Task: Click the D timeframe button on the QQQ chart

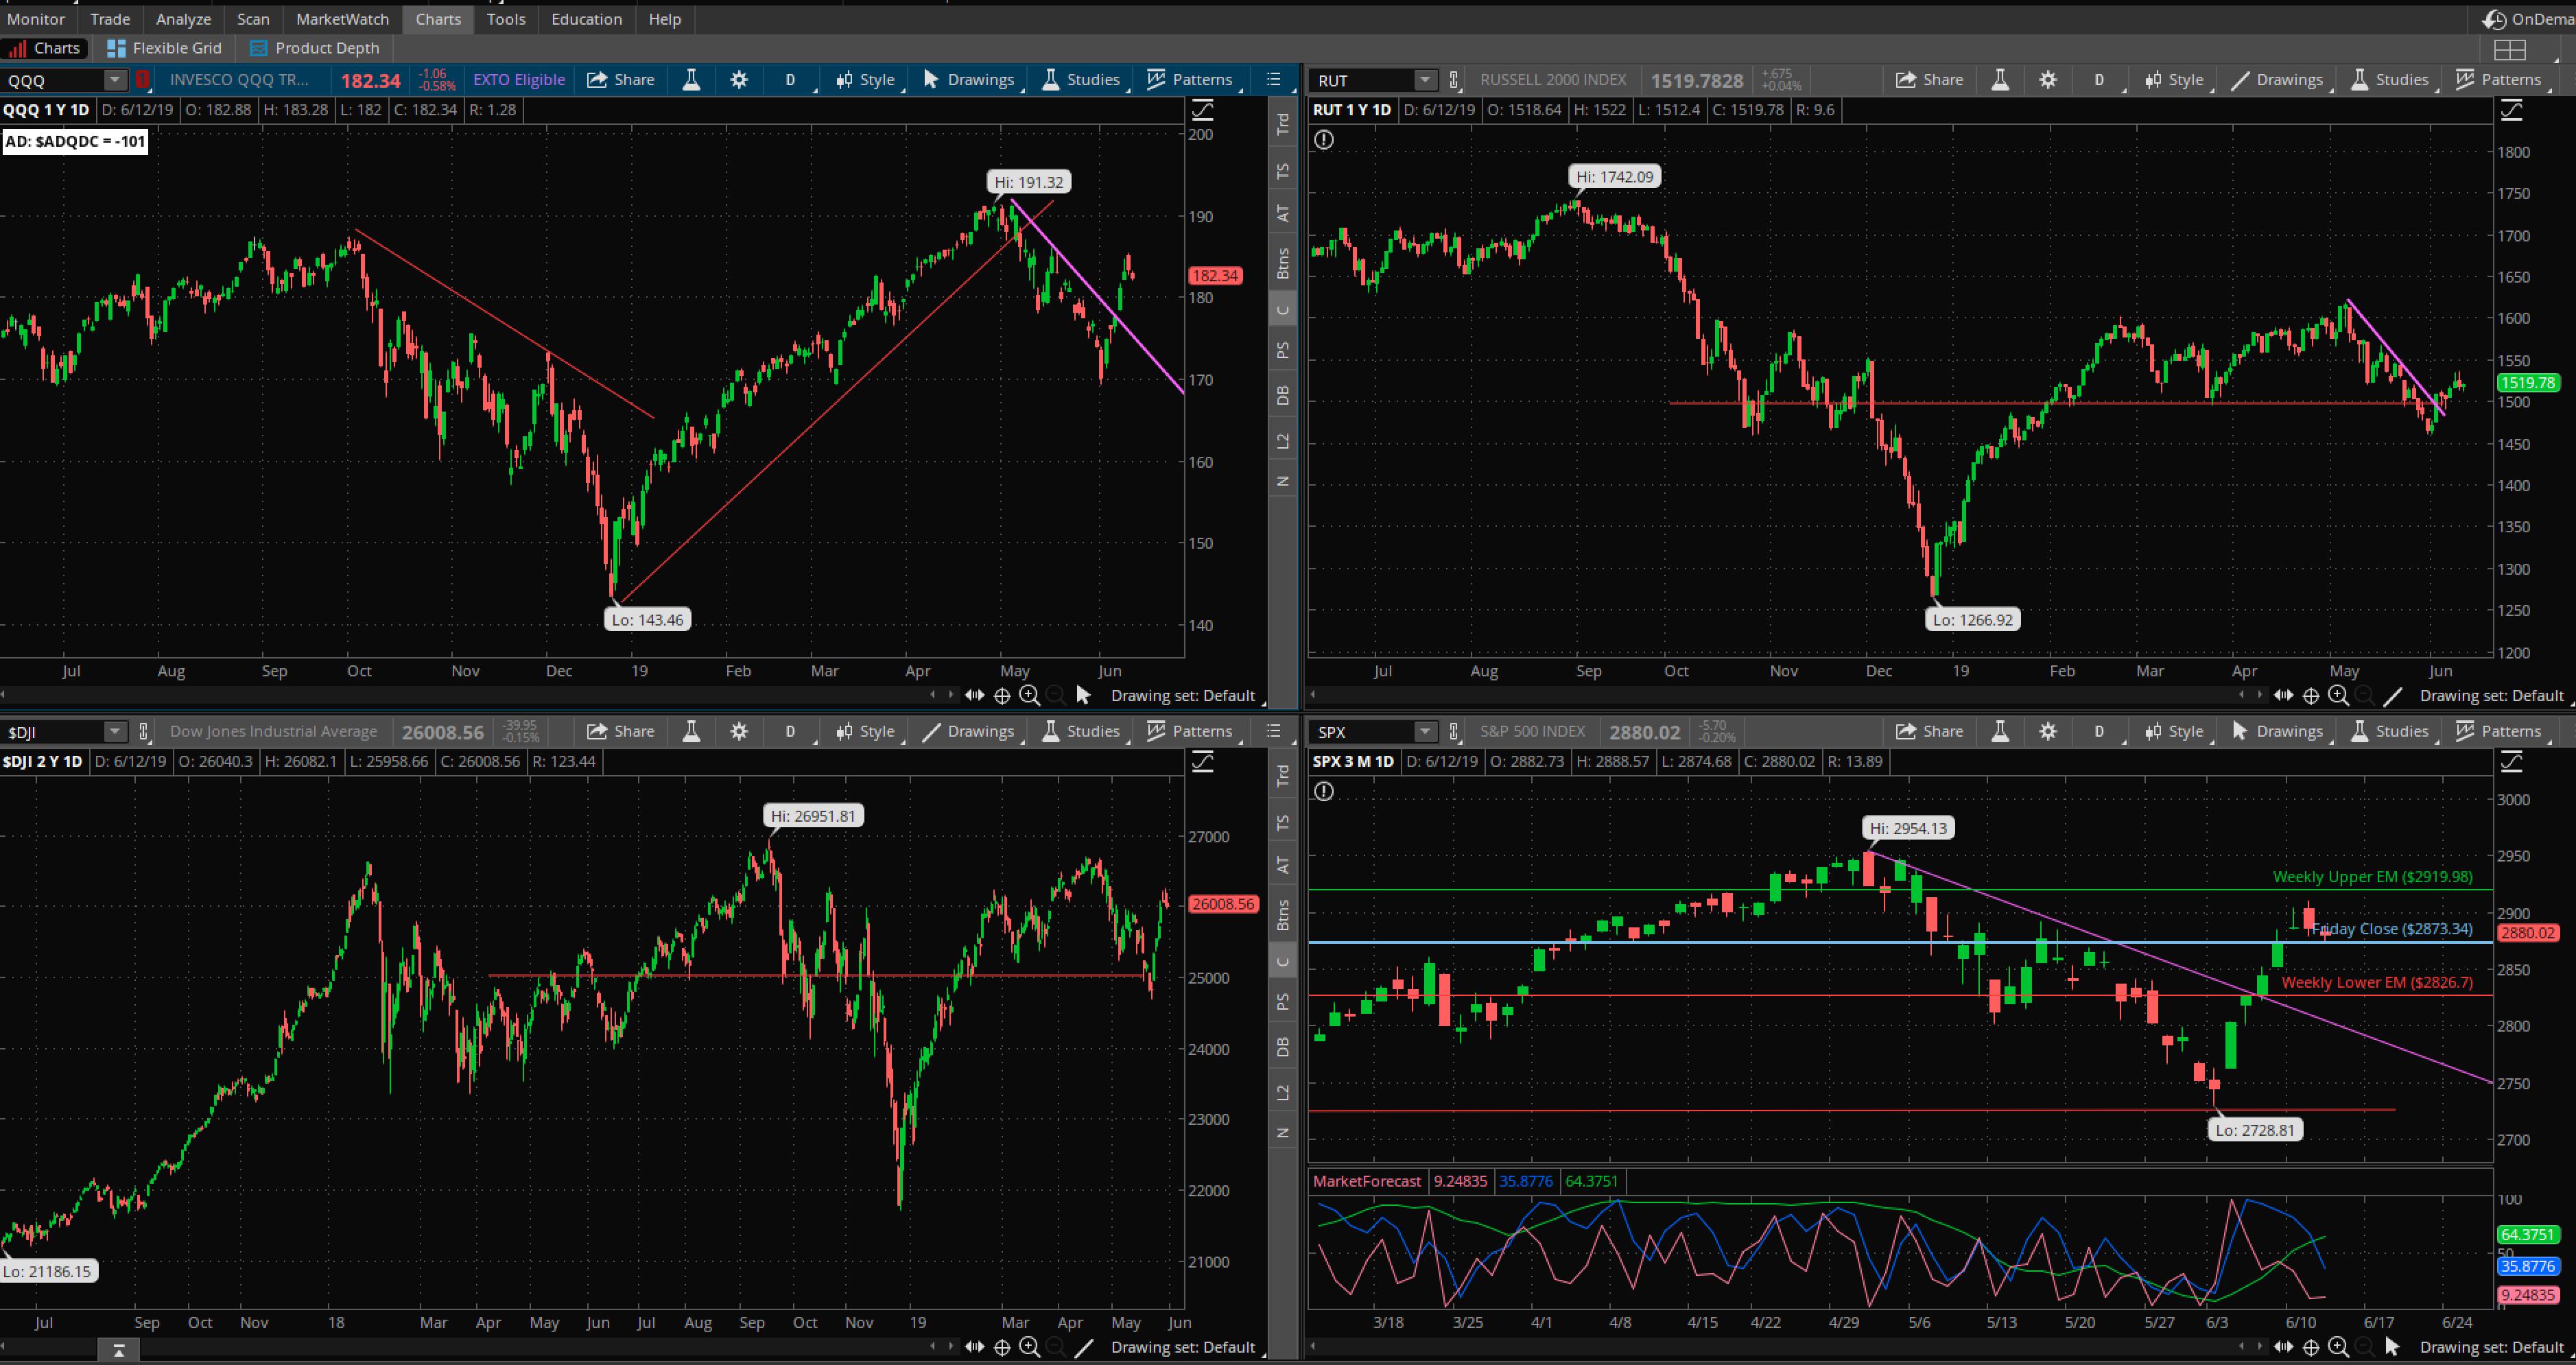Action: [x=790, y=80]
